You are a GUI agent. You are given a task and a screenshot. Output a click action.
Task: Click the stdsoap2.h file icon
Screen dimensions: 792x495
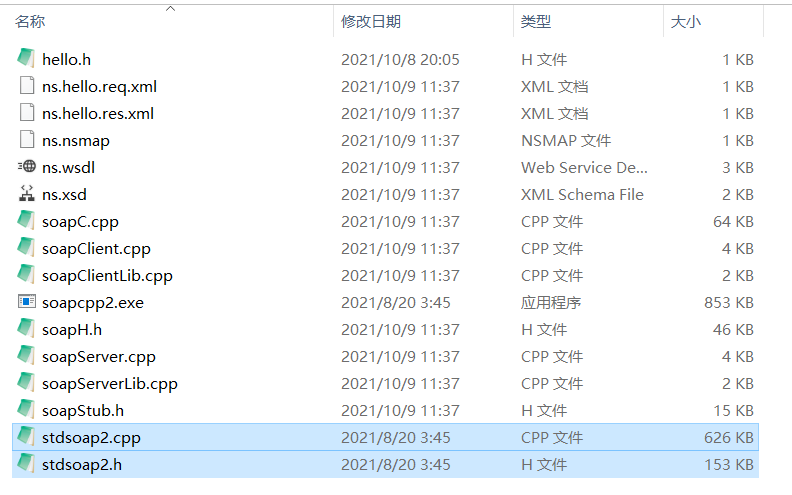click(26, 464)
